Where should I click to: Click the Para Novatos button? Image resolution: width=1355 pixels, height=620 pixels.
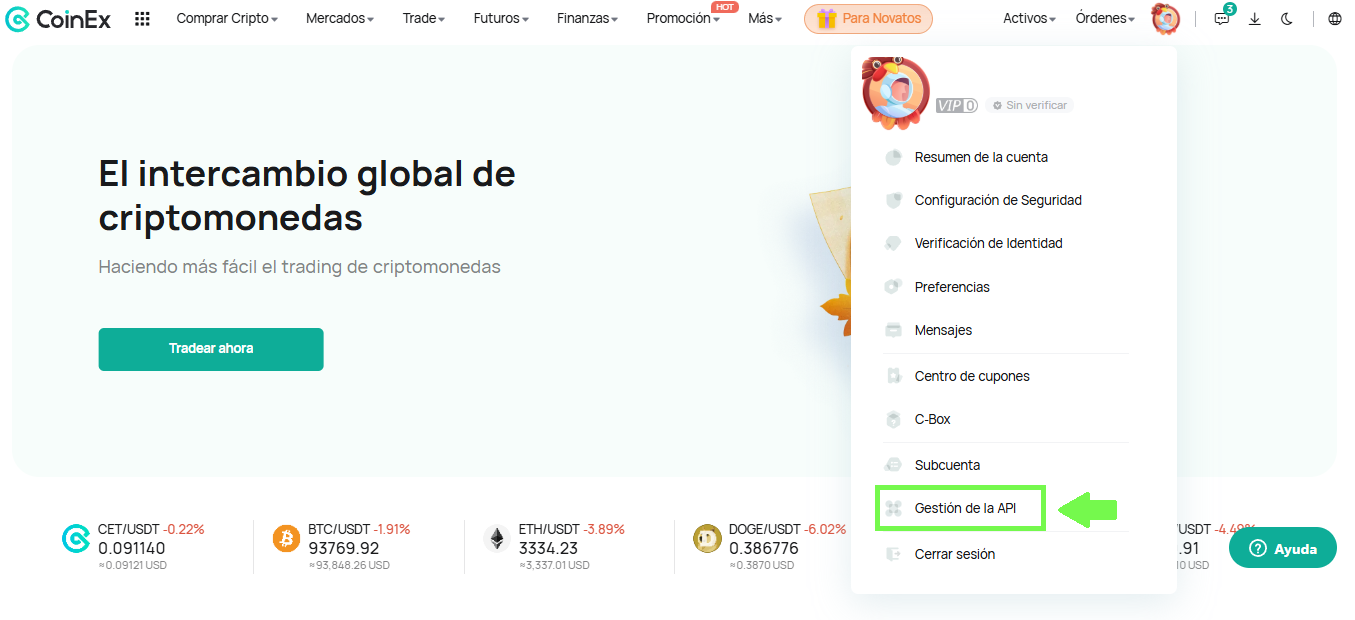(x=868, y=19)
